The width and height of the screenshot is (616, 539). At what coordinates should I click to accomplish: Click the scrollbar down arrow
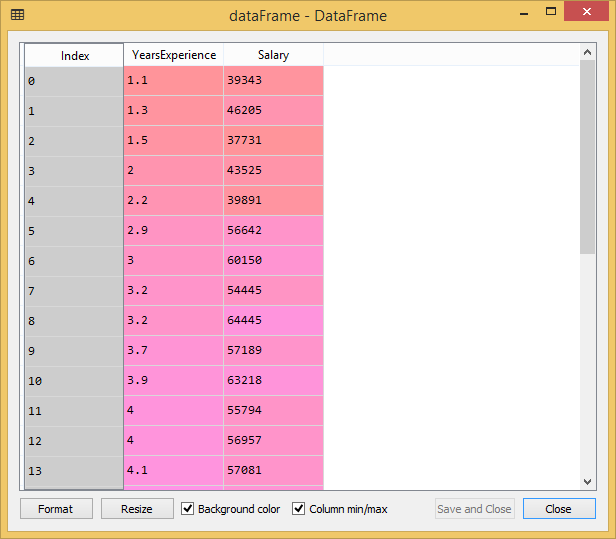(x=587, y=482)
